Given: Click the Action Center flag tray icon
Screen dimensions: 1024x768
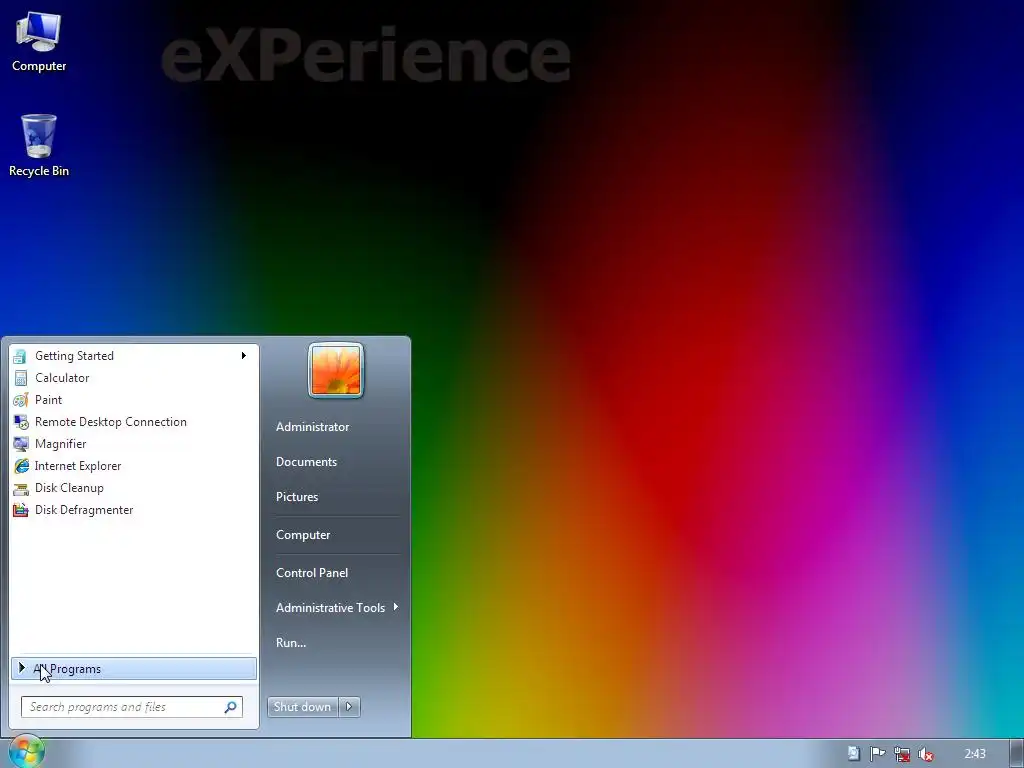Looking at the screenshot, I should click(877, 754).
